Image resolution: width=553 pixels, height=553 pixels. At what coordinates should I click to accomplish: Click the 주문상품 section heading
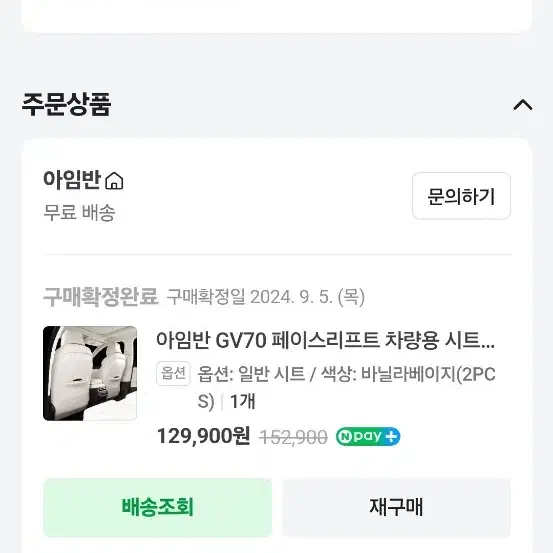click(66, 104)
